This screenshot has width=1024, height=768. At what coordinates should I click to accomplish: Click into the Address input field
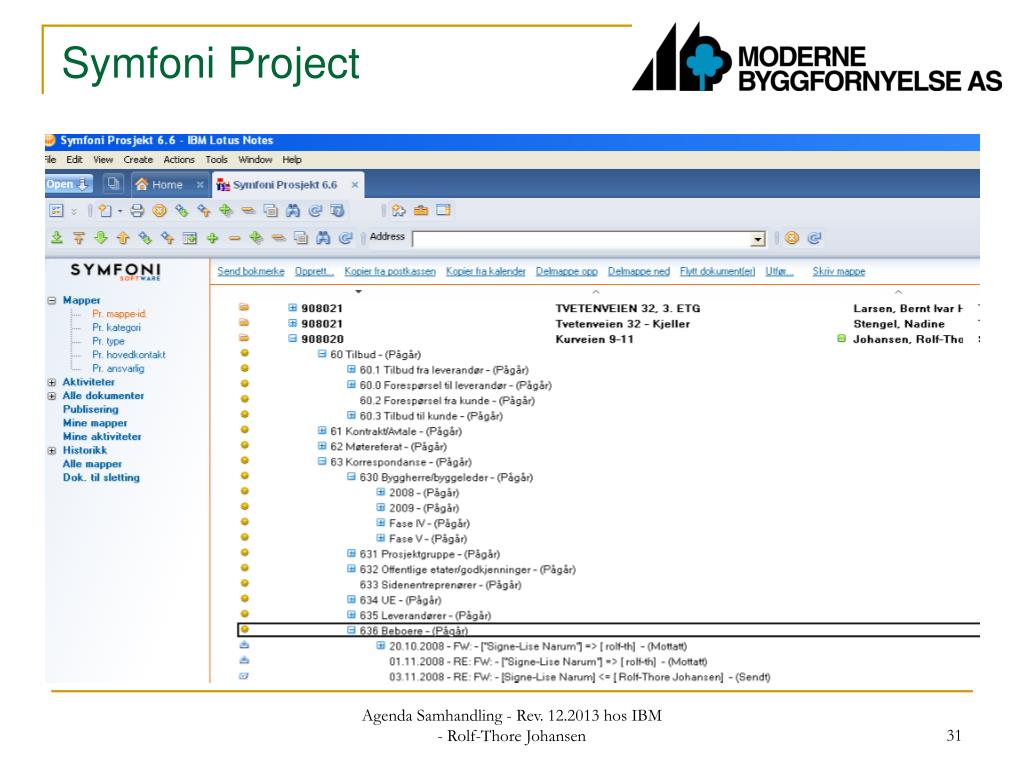582,239
